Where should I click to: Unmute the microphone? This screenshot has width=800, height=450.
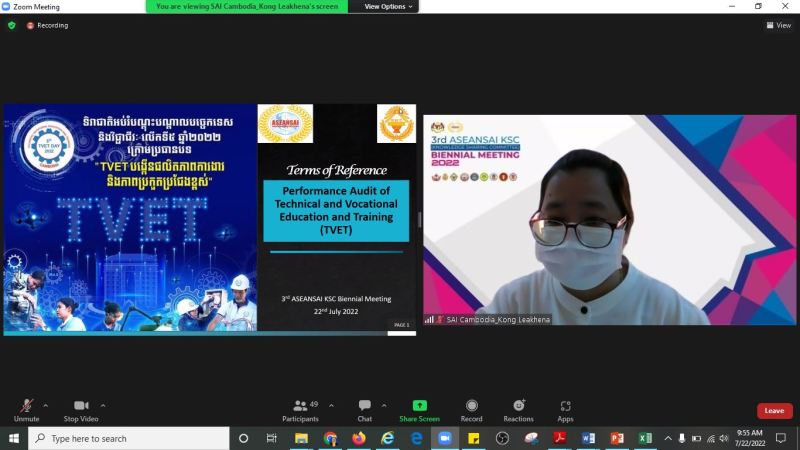(x=26, y=408)
